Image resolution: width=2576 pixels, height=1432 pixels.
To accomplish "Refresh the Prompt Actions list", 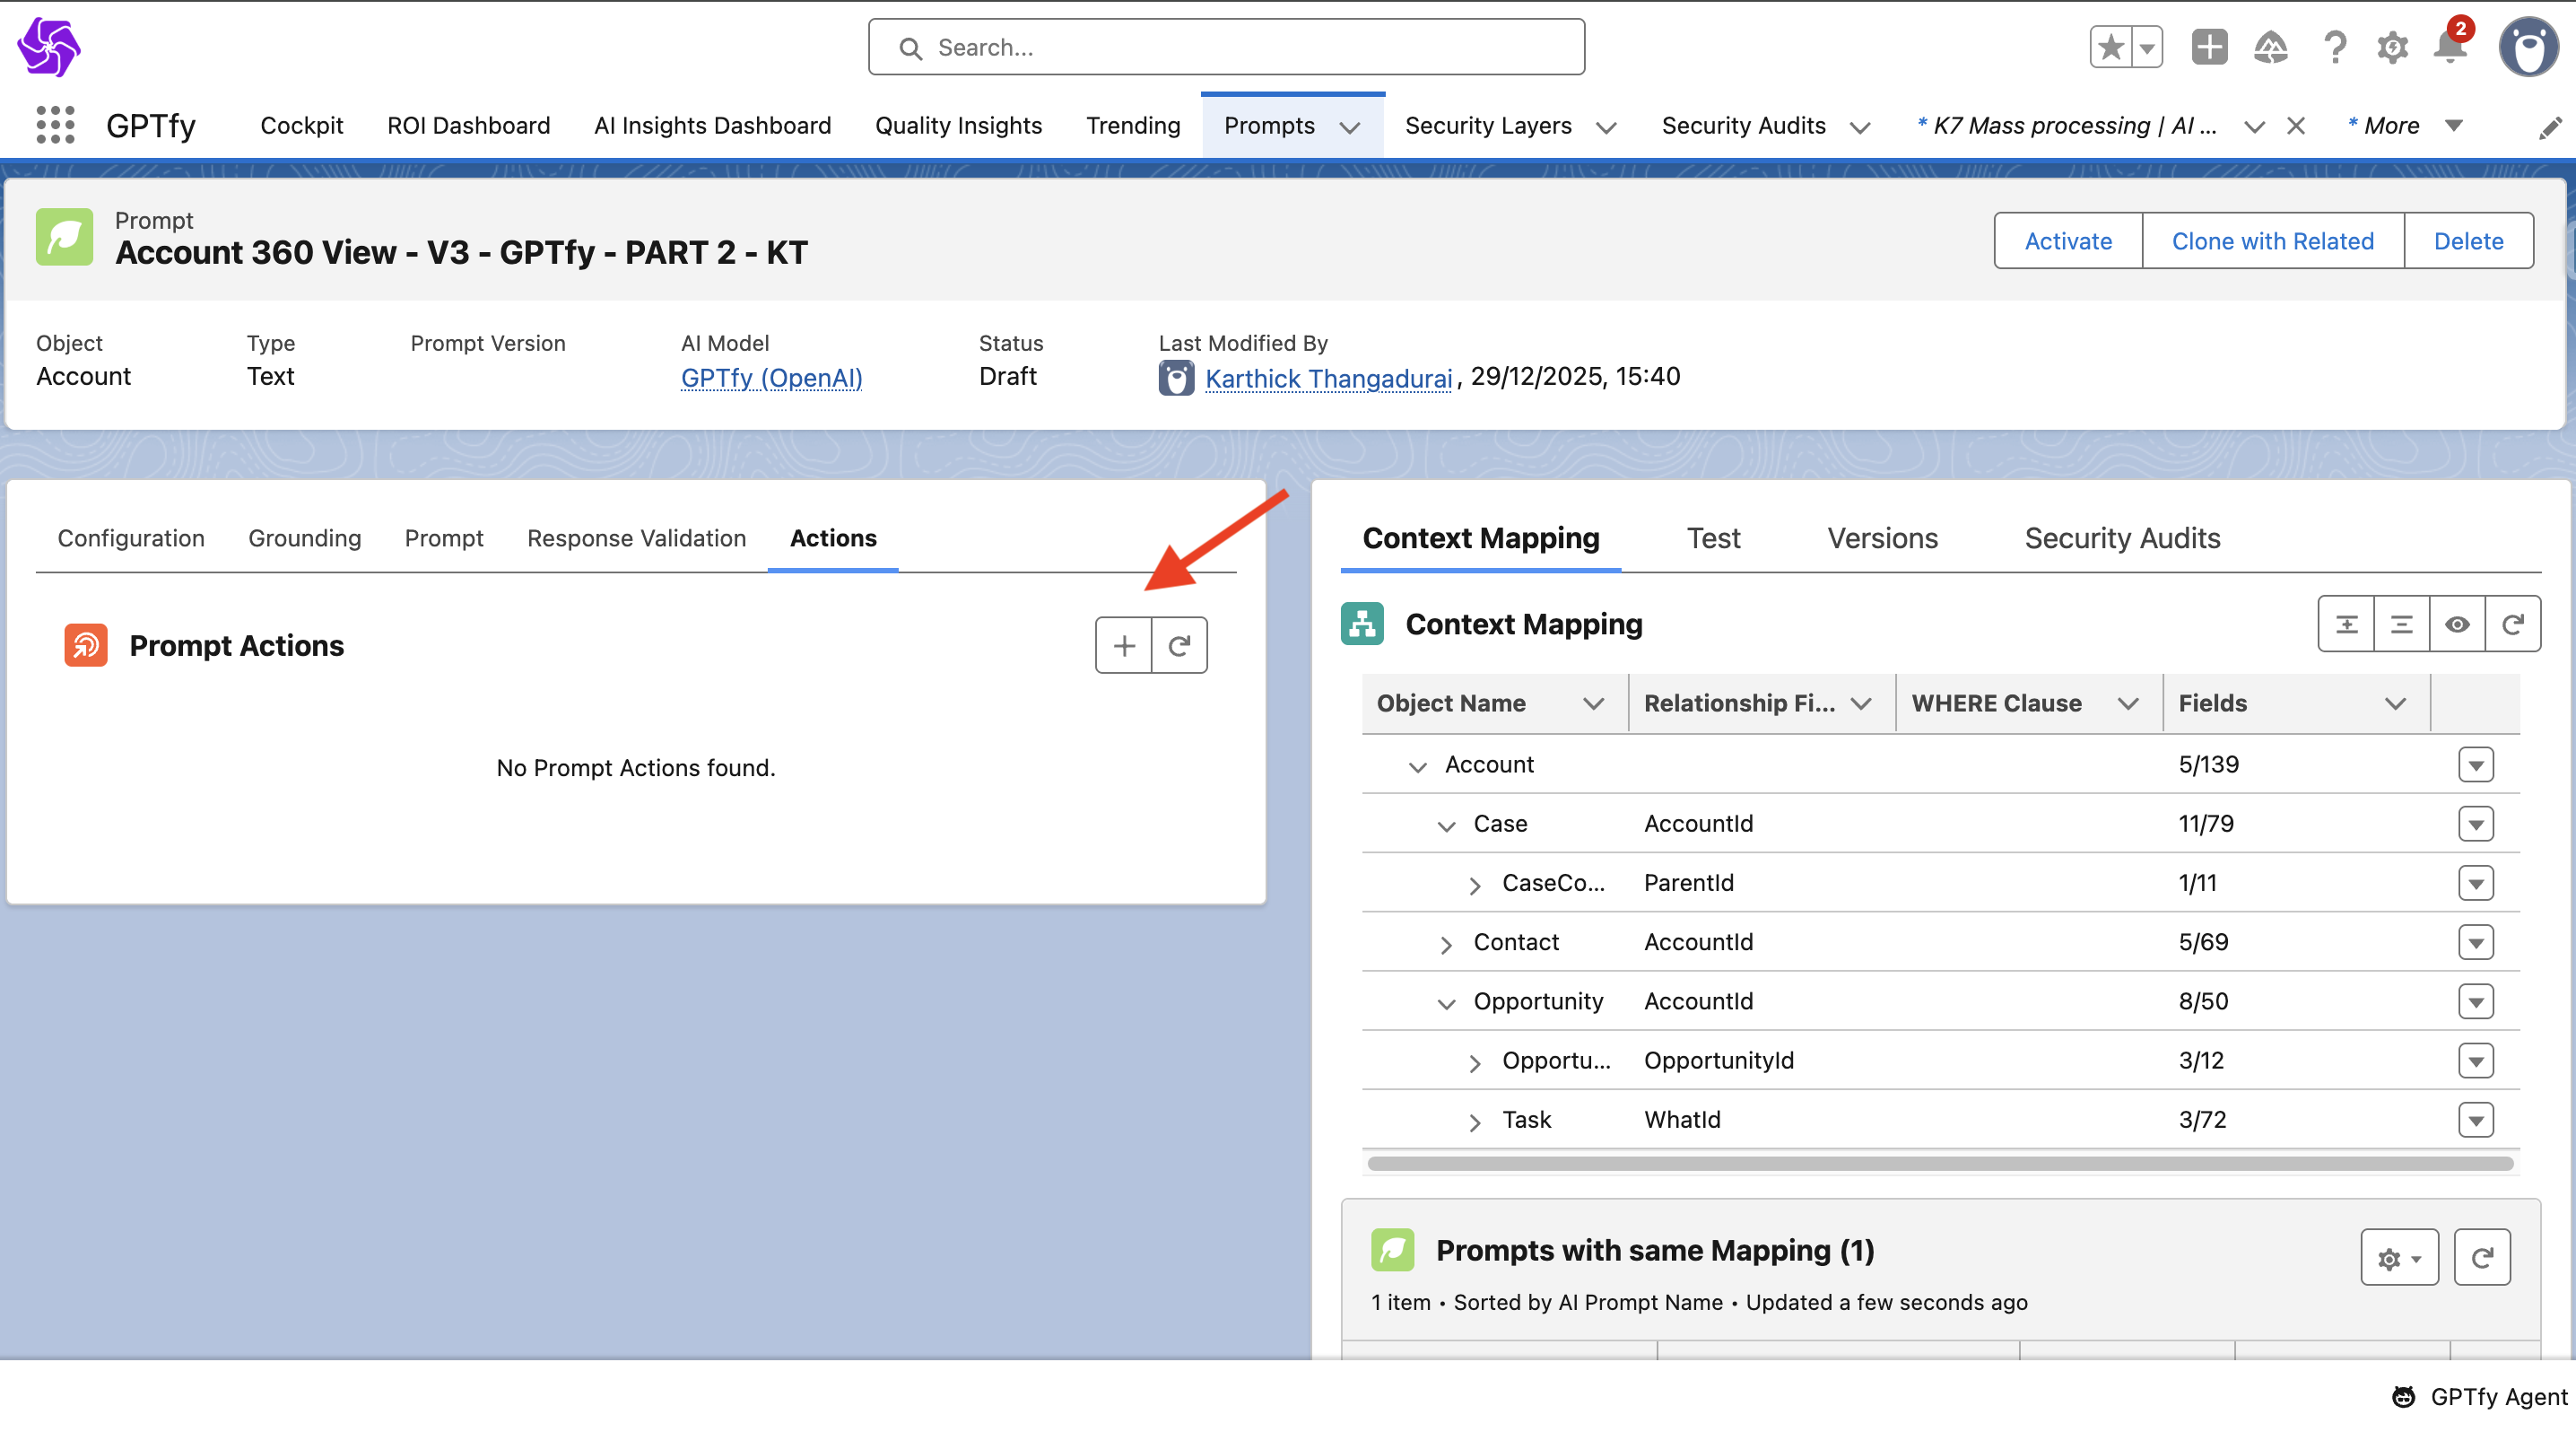I will 1179,646.
